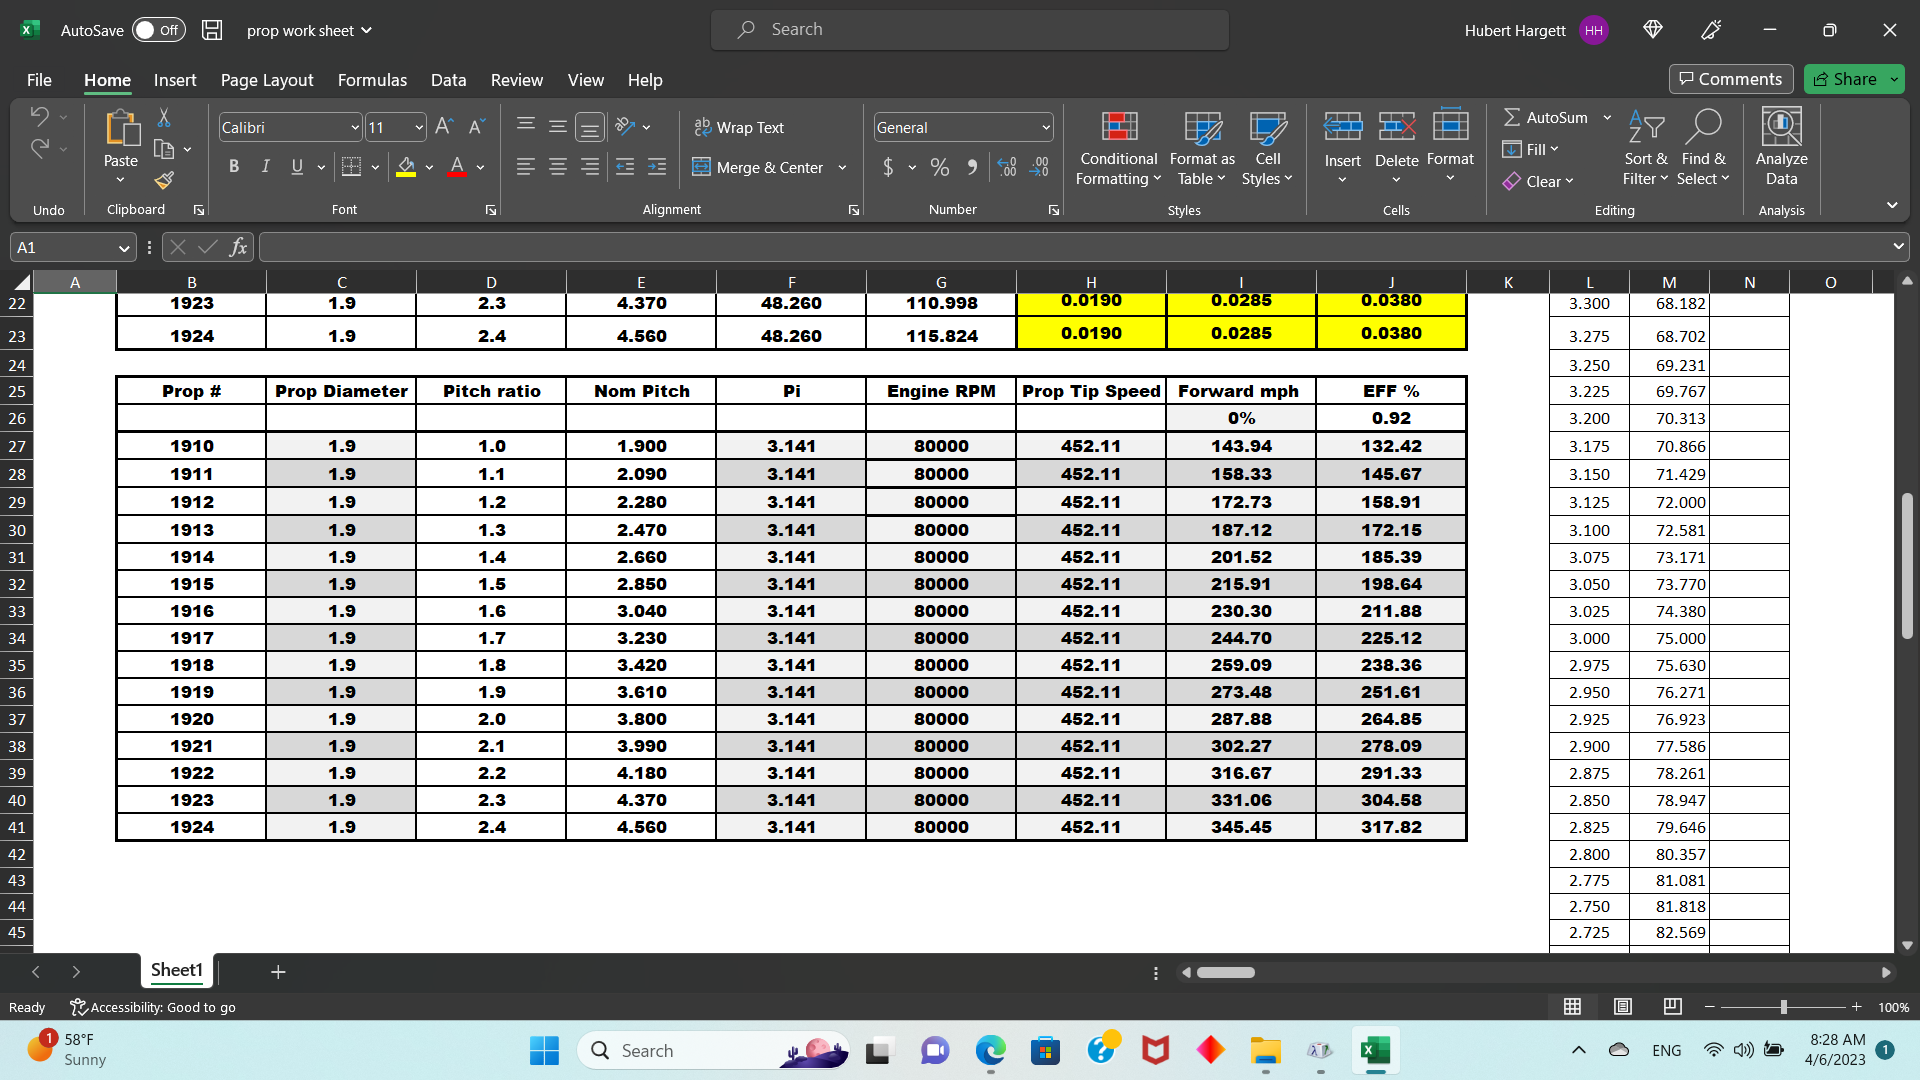Image resolution: width=1920 pixels, height=1080 pixels.
Task: Click the Save icon in title bar
Action: pos(212,30)
